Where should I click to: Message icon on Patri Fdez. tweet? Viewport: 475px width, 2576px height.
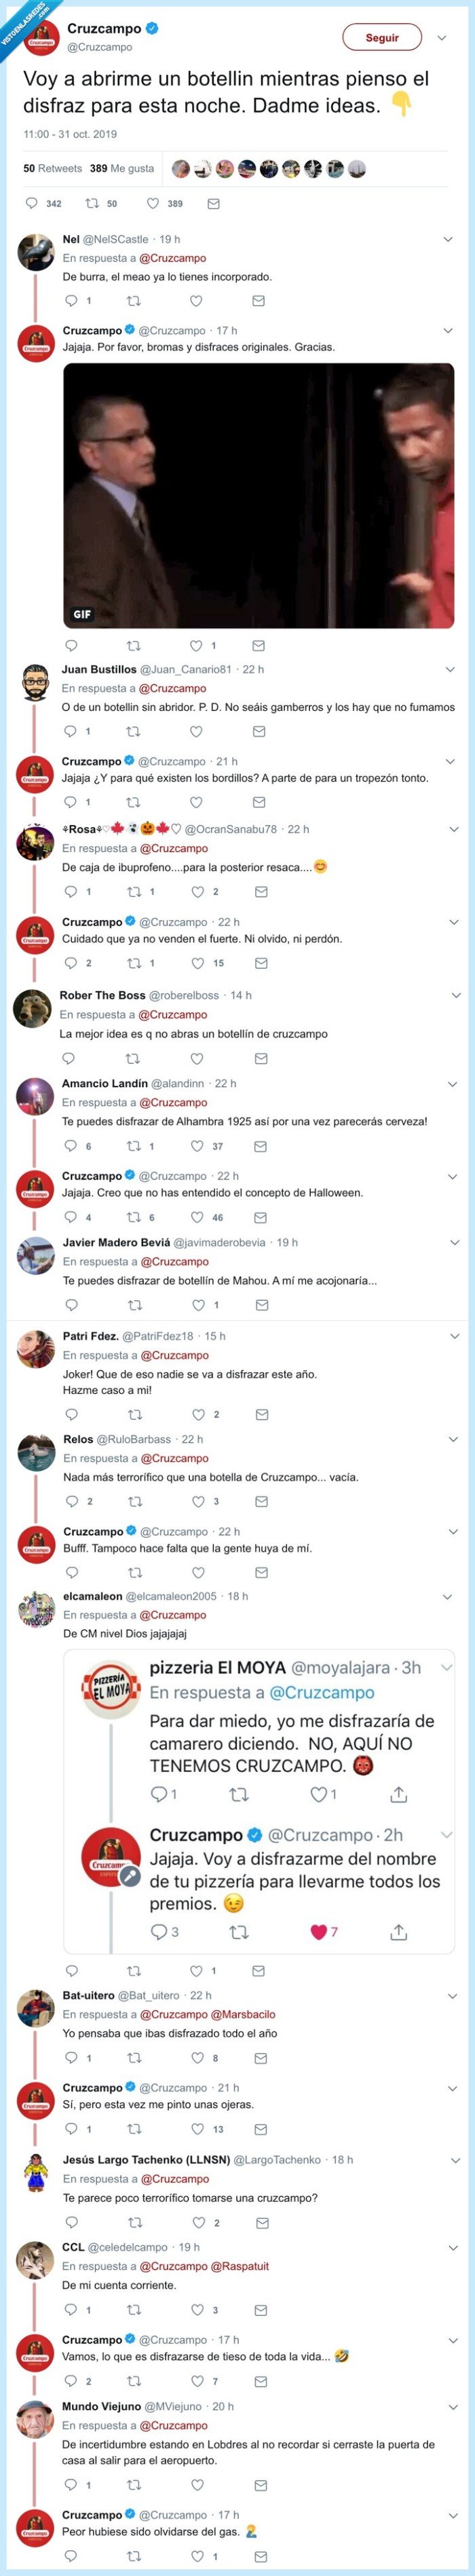(x=261, y=1414)
